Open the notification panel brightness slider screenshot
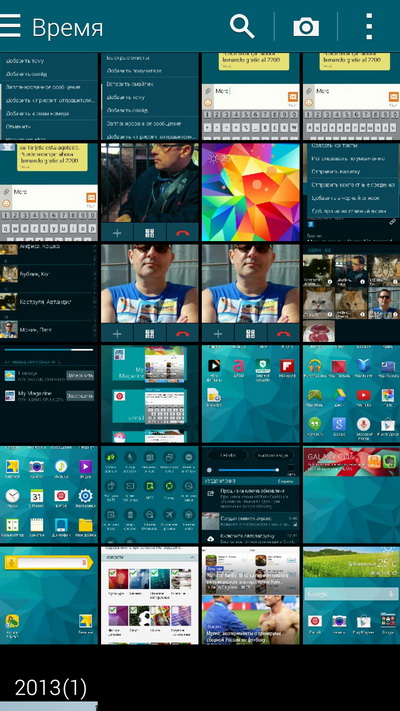The height and width of the screenshot is (711, 400). pos(251,495)
